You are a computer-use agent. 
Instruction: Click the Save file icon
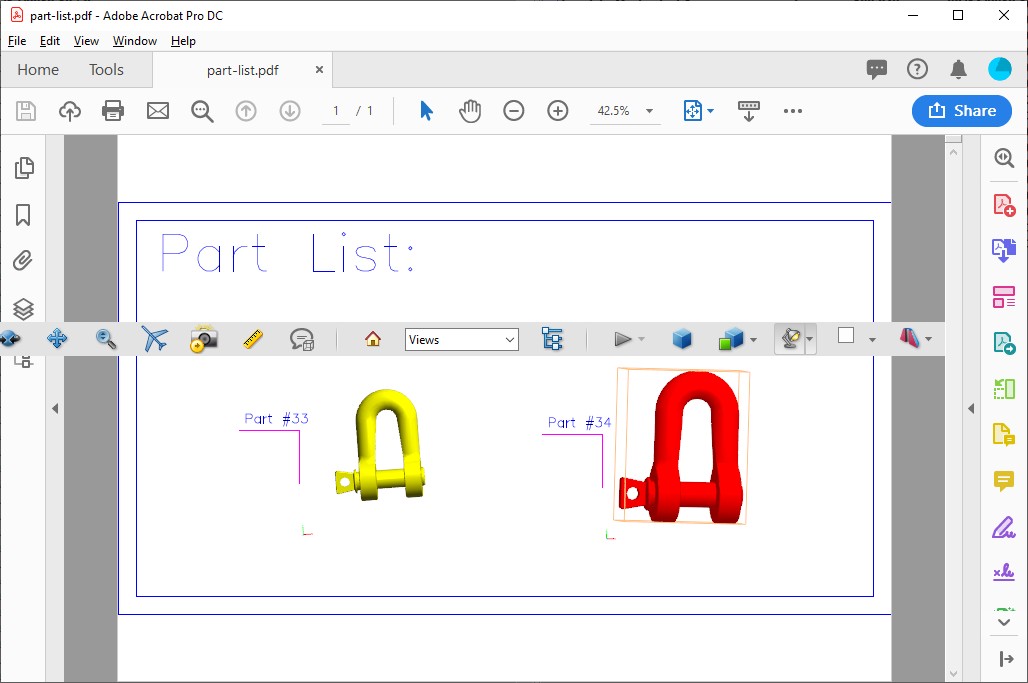[26, 111]
